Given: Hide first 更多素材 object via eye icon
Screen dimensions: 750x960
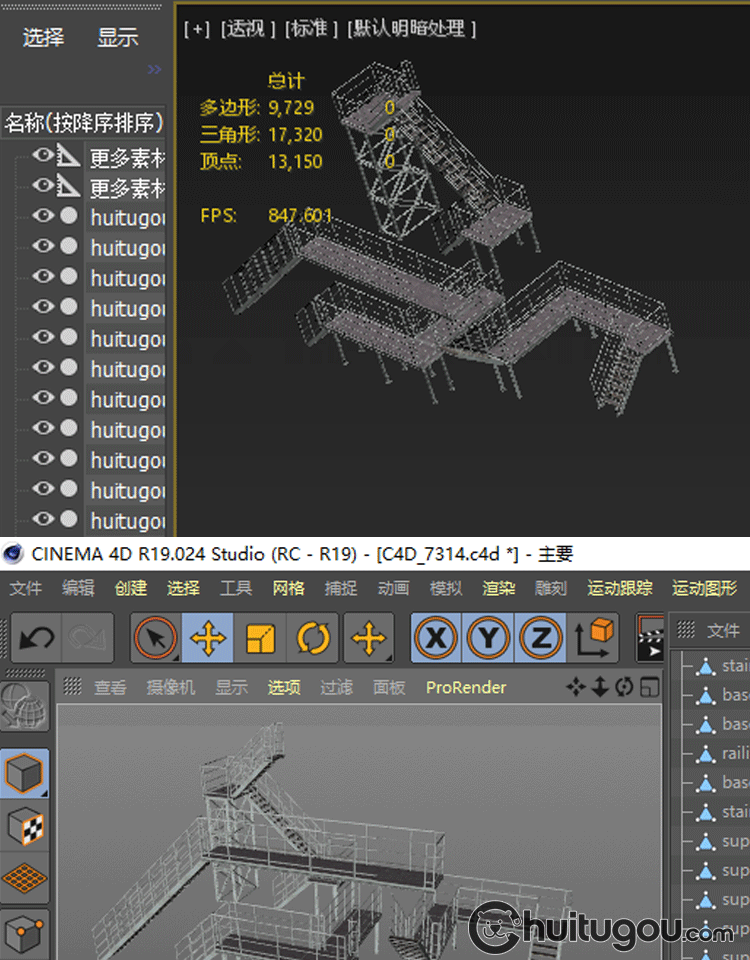Looking at the screenshot, I should tap(42, 156).
